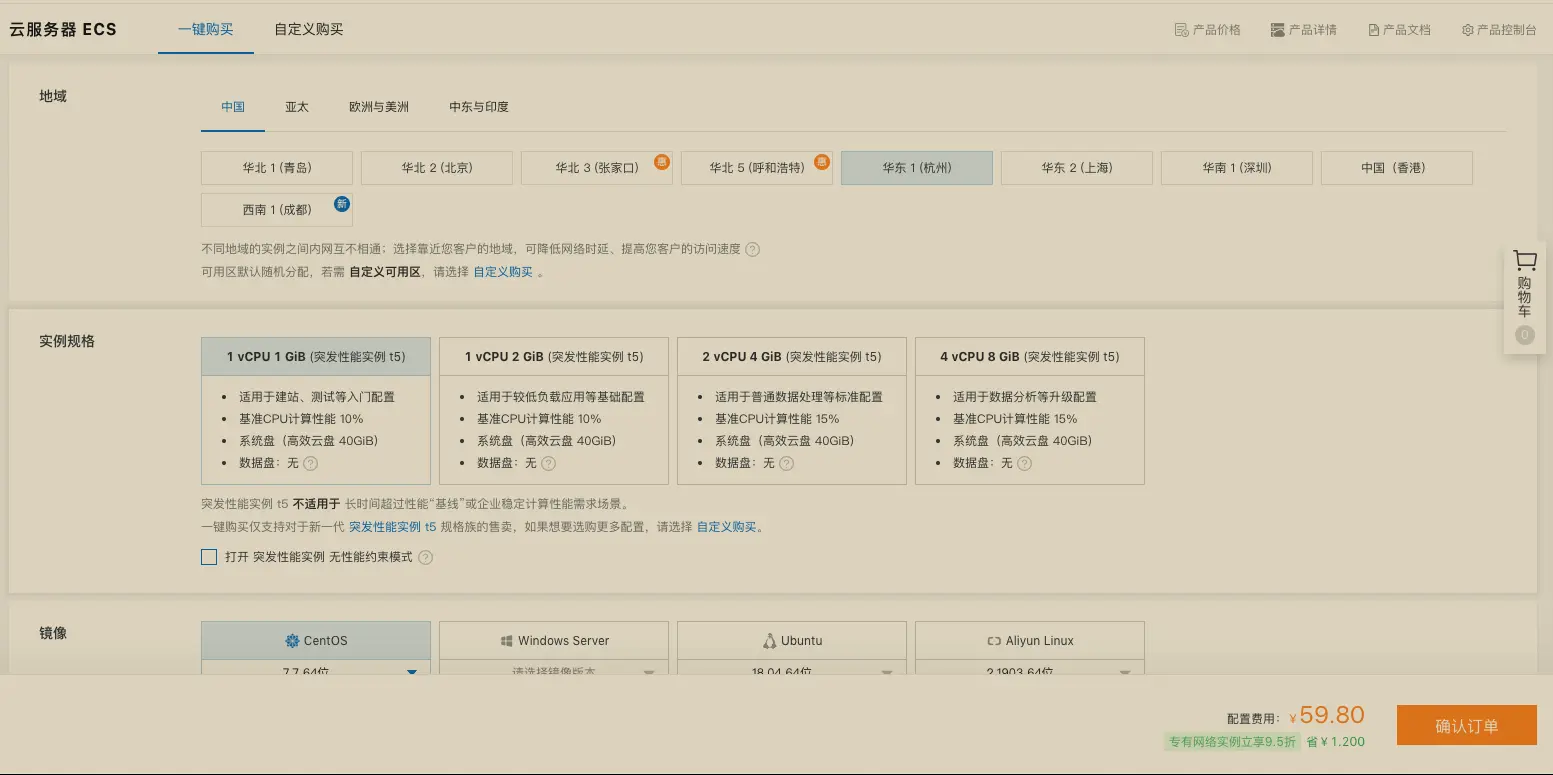Select the Aliyun Linux image option
The height and width of the screenshot is (775, 1553).
click(1030, 641)
